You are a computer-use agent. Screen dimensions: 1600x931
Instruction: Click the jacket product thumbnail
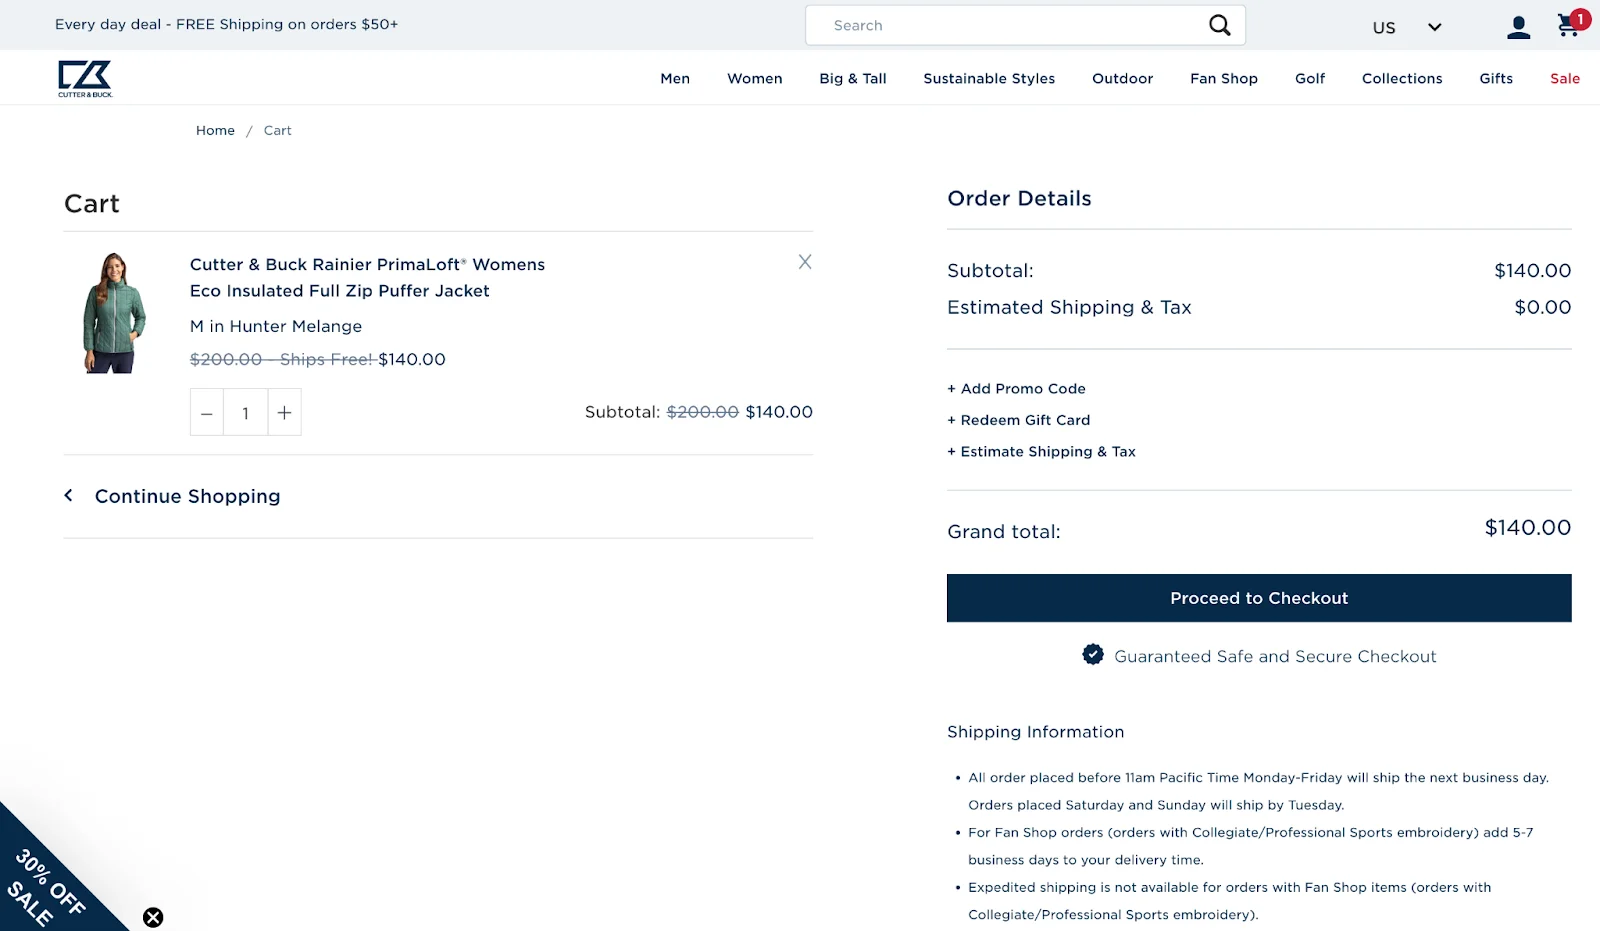(x=114, y=313)
